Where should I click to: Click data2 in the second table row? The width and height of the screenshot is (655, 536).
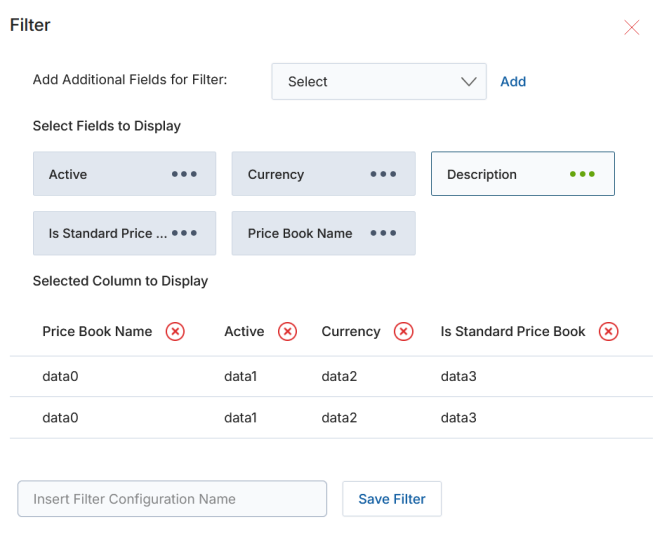point(339,418)
